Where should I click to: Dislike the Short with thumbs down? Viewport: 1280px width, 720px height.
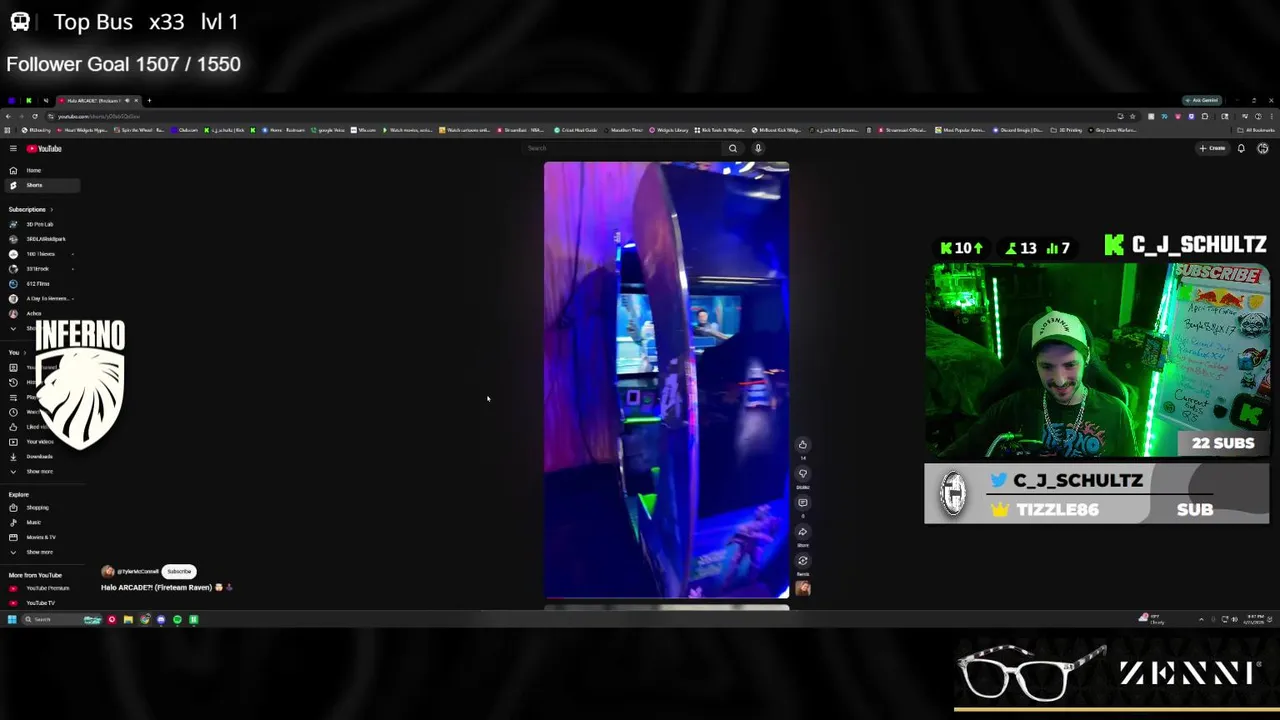click(802, 473)
